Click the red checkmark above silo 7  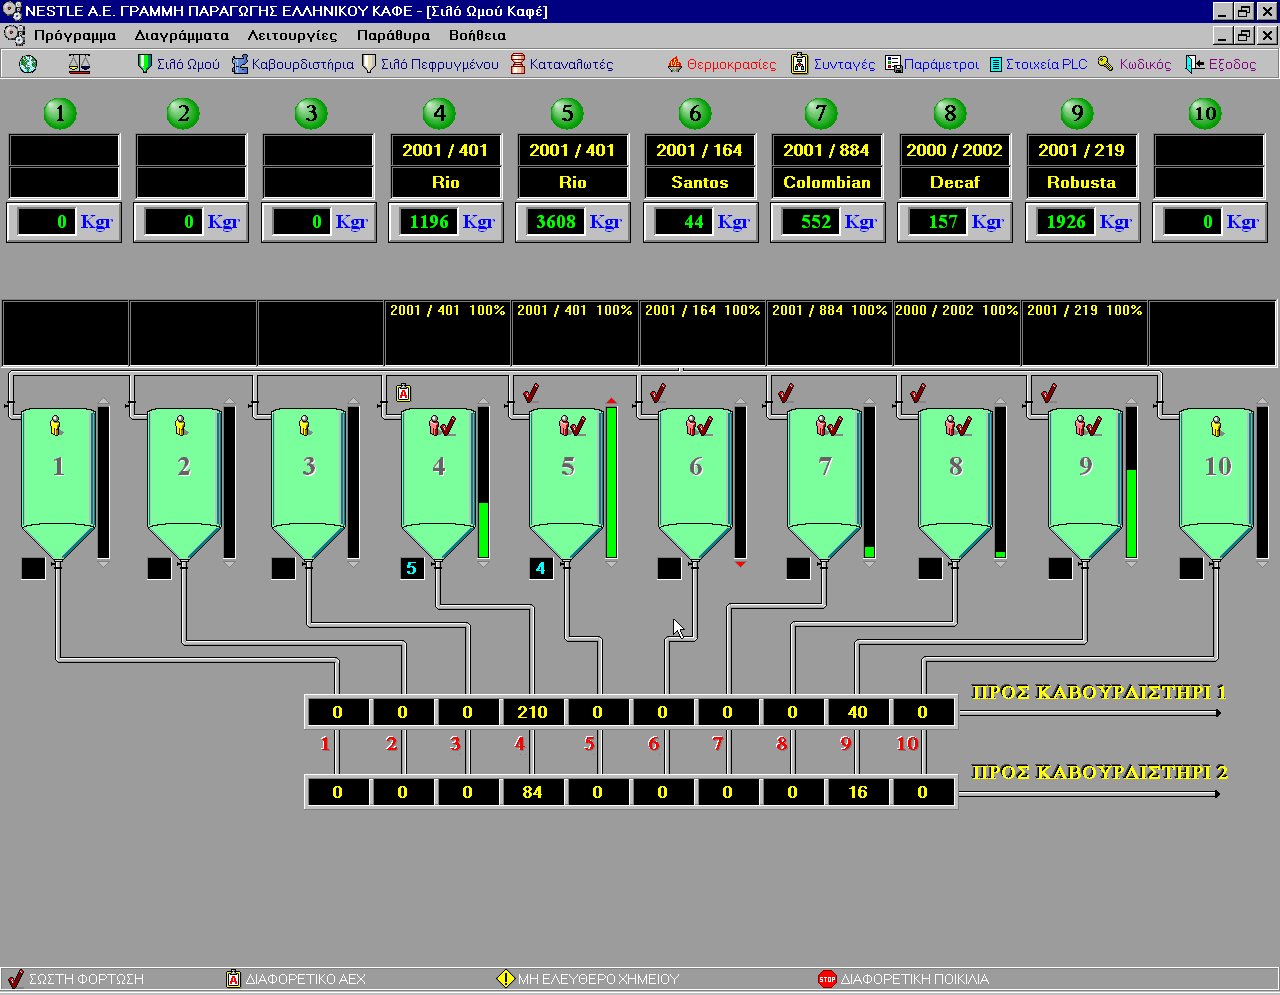pyautogui.click(x=786, y=393)
